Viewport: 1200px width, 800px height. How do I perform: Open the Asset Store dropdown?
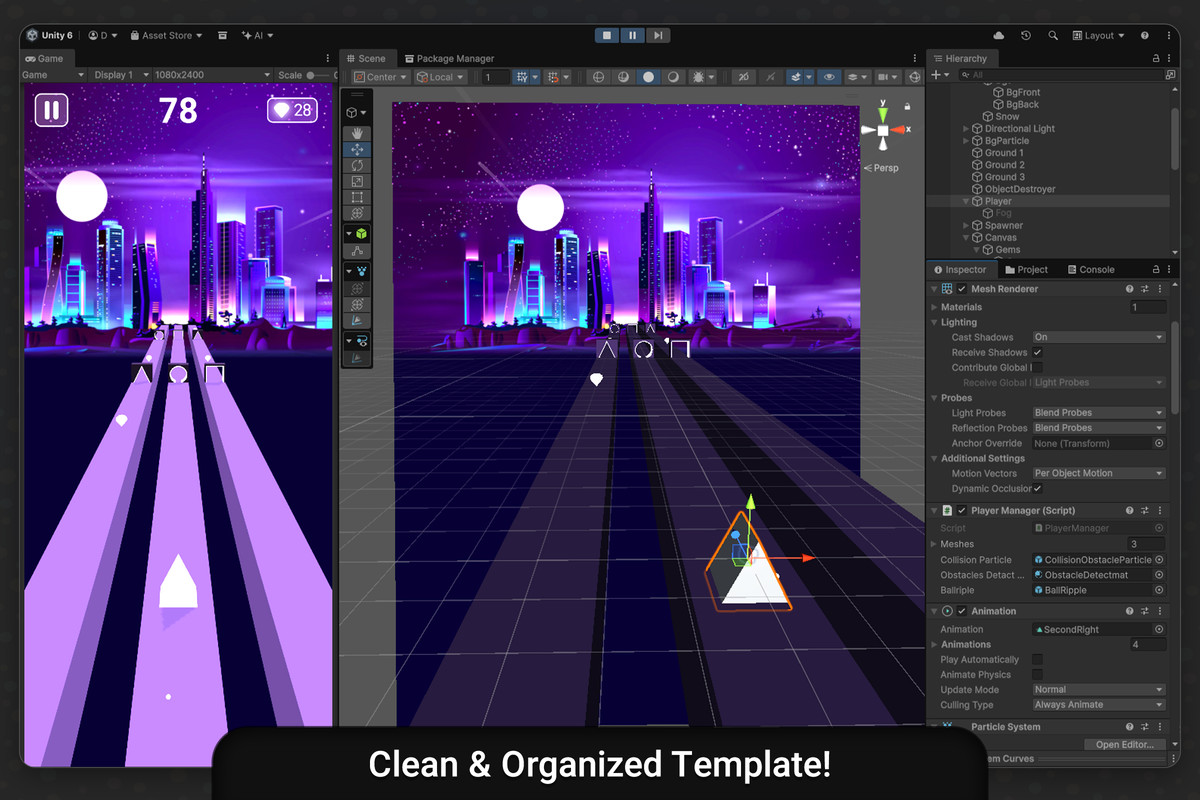click(166, 35)
